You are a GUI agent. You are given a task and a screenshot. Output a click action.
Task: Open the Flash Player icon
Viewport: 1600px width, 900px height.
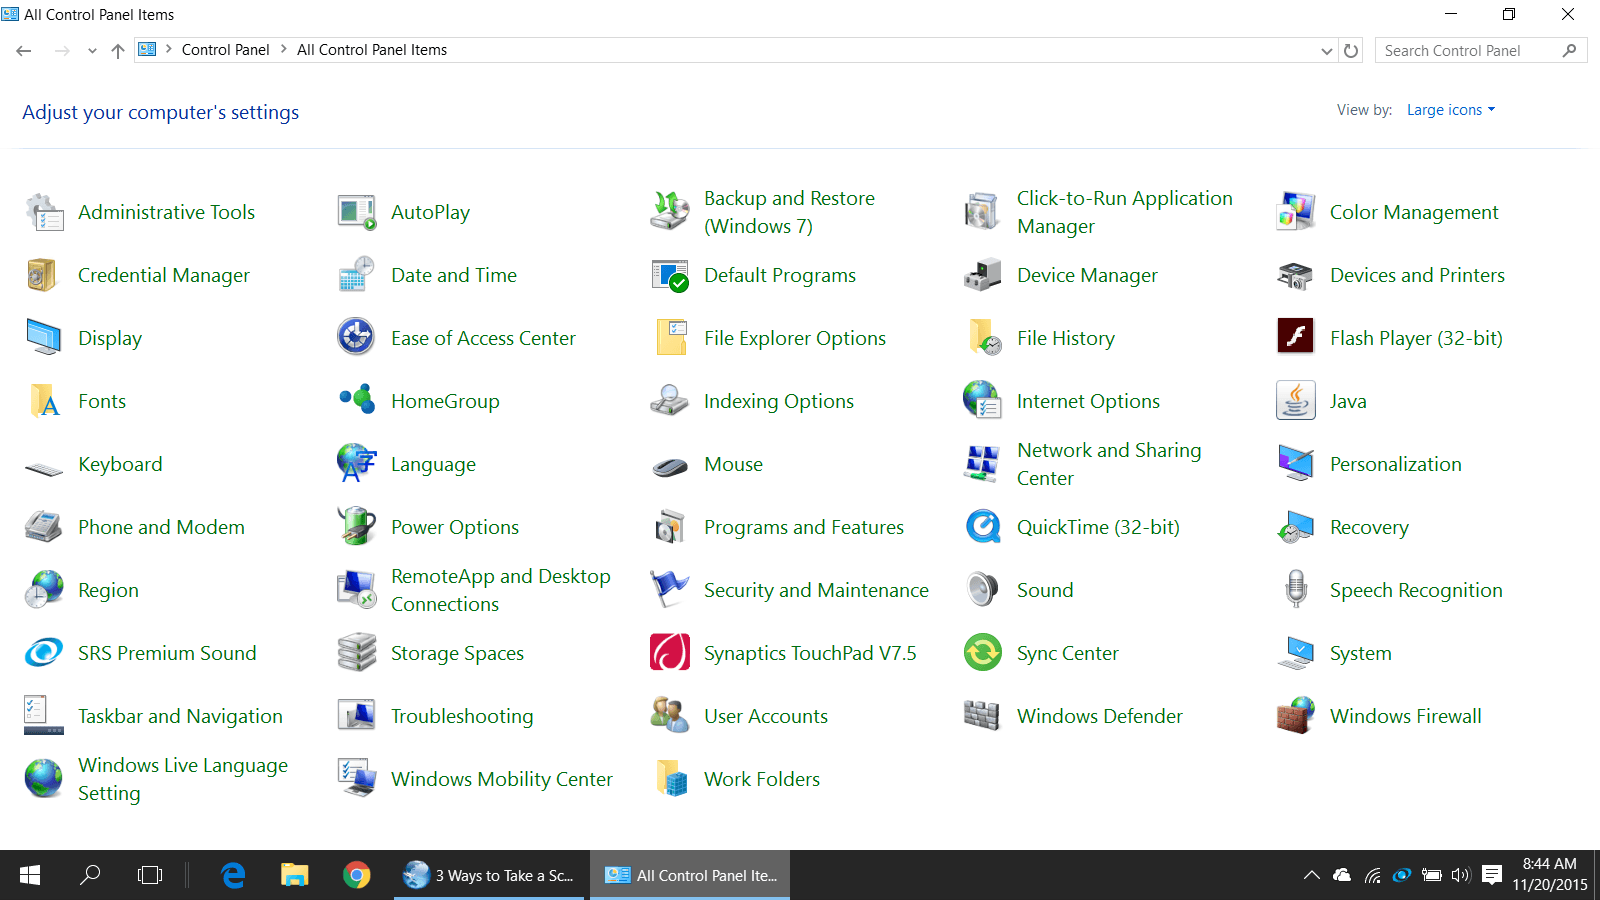coord(1296,336)
